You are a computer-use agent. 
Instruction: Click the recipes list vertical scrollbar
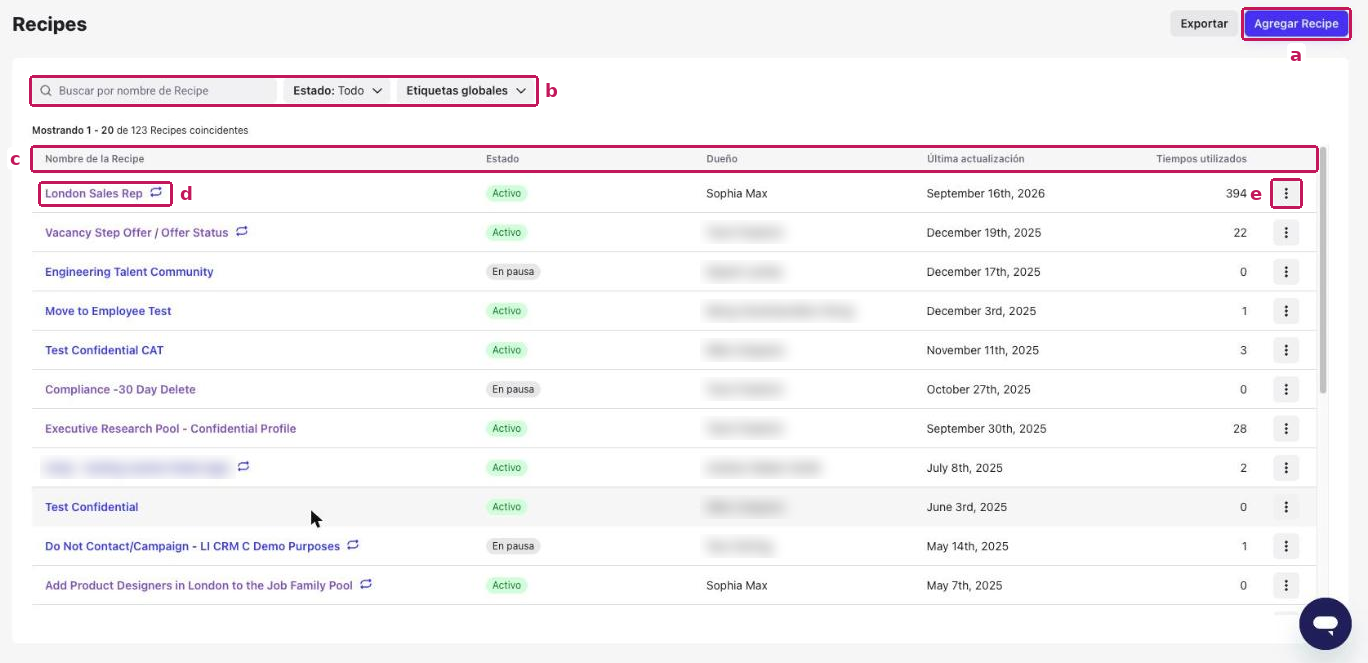(1323, 270)
